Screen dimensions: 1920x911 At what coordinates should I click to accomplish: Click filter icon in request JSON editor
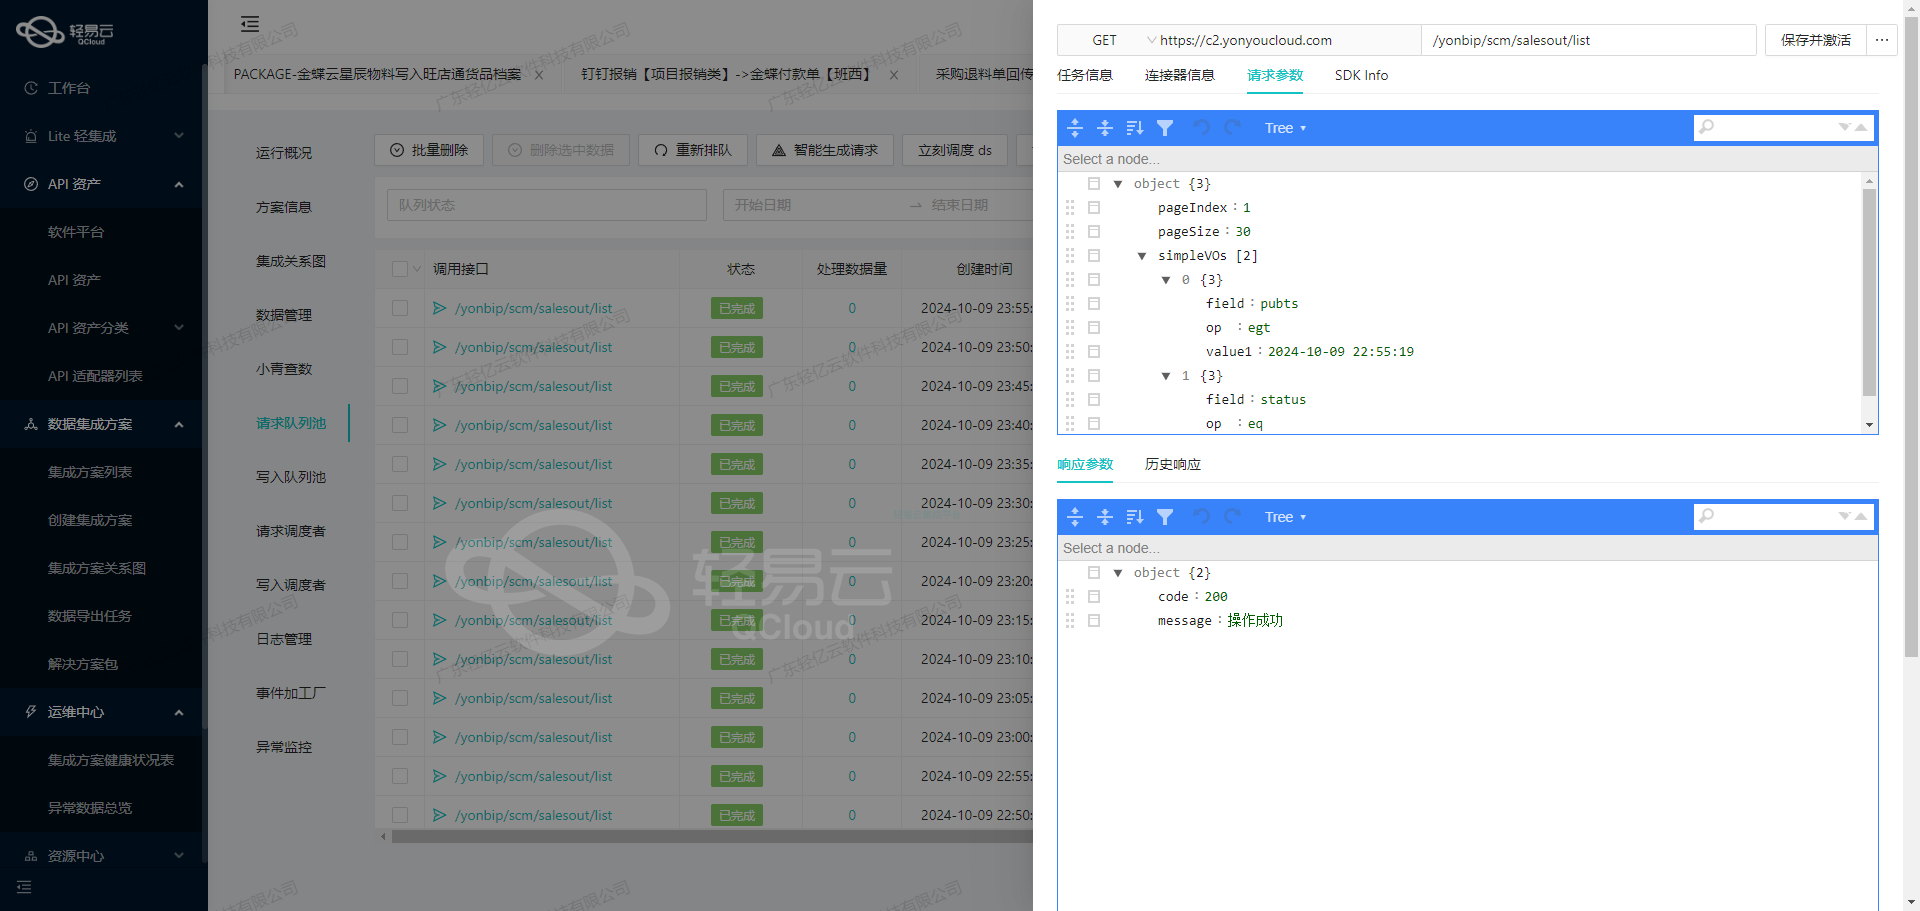1165,128
